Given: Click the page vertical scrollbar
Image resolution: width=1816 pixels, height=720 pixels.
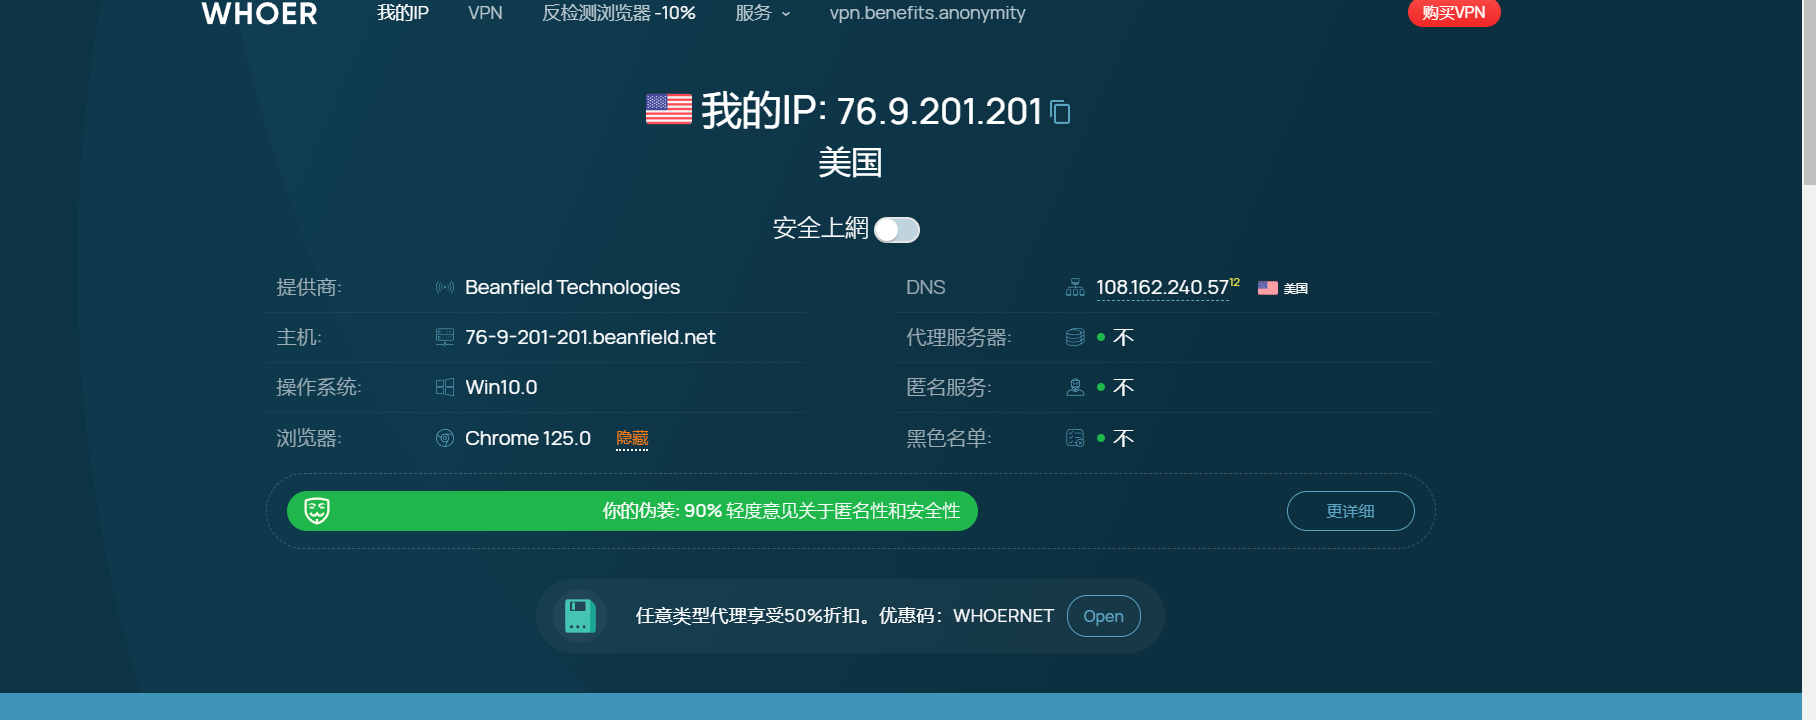Looking at the screenshot, I should tap(1809, 92).
